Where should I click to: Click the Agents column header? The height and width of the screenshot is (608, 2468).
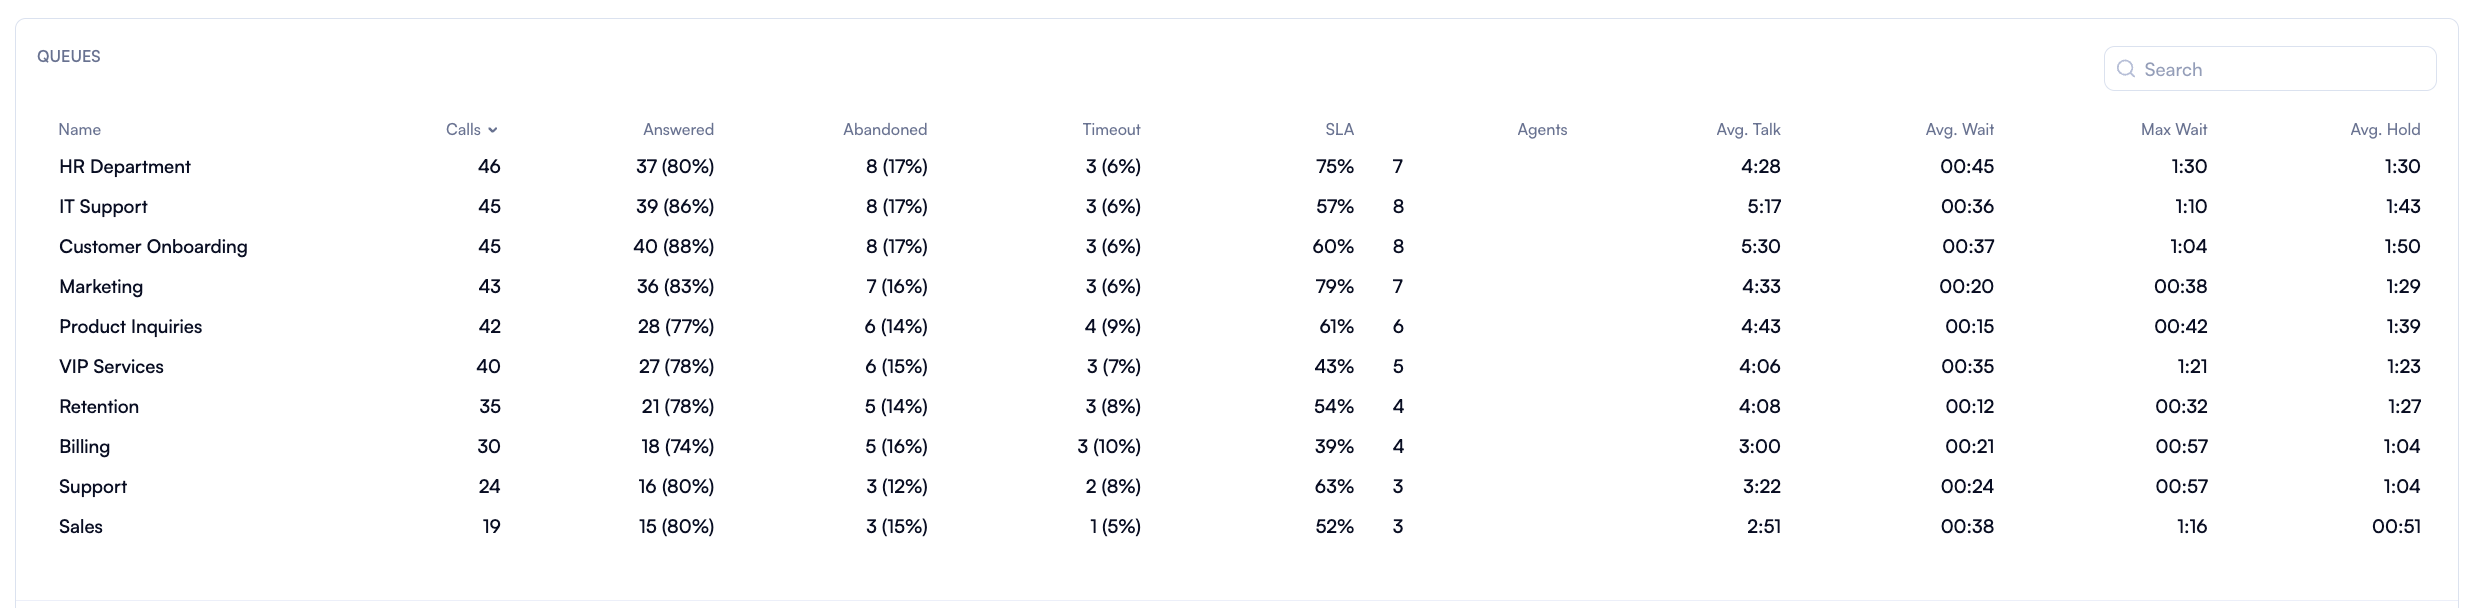coord(1542,130)
